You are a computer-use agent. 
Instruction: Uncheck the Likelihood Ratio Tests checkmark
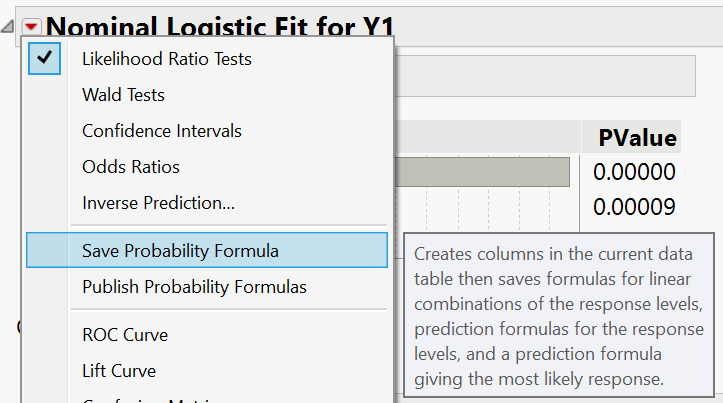(x=45, y=59)
